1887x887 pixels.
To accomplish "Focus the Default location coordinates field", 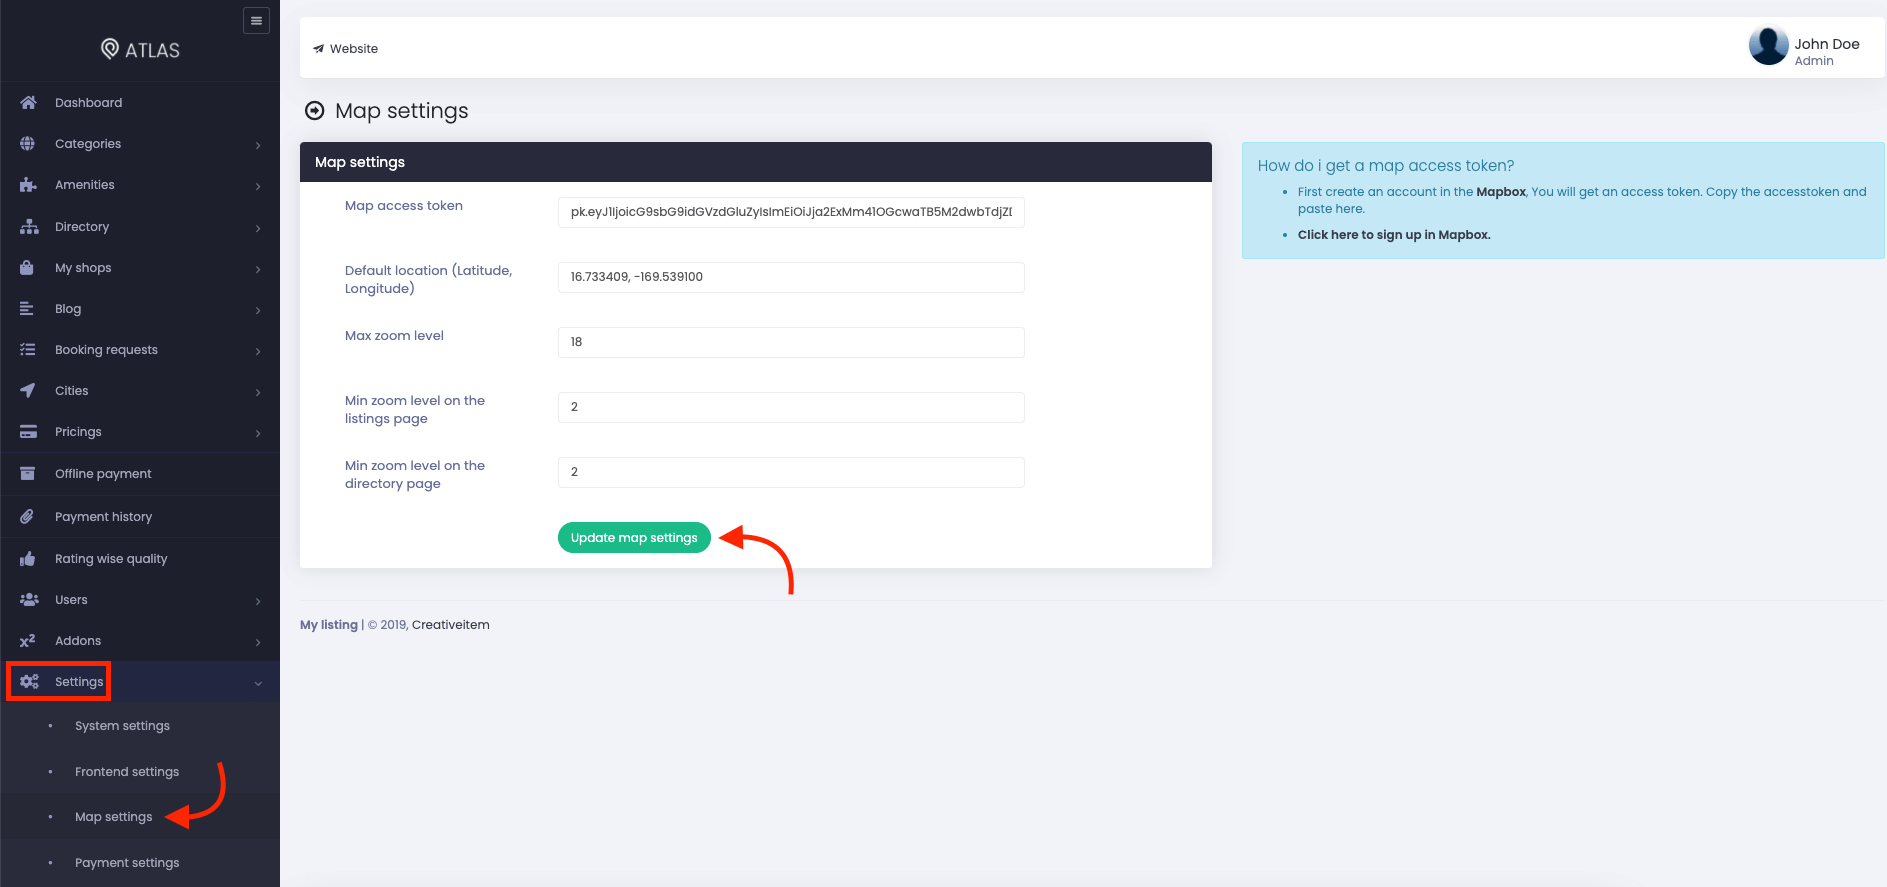I will pyautogui.click(x=791, y=277).
